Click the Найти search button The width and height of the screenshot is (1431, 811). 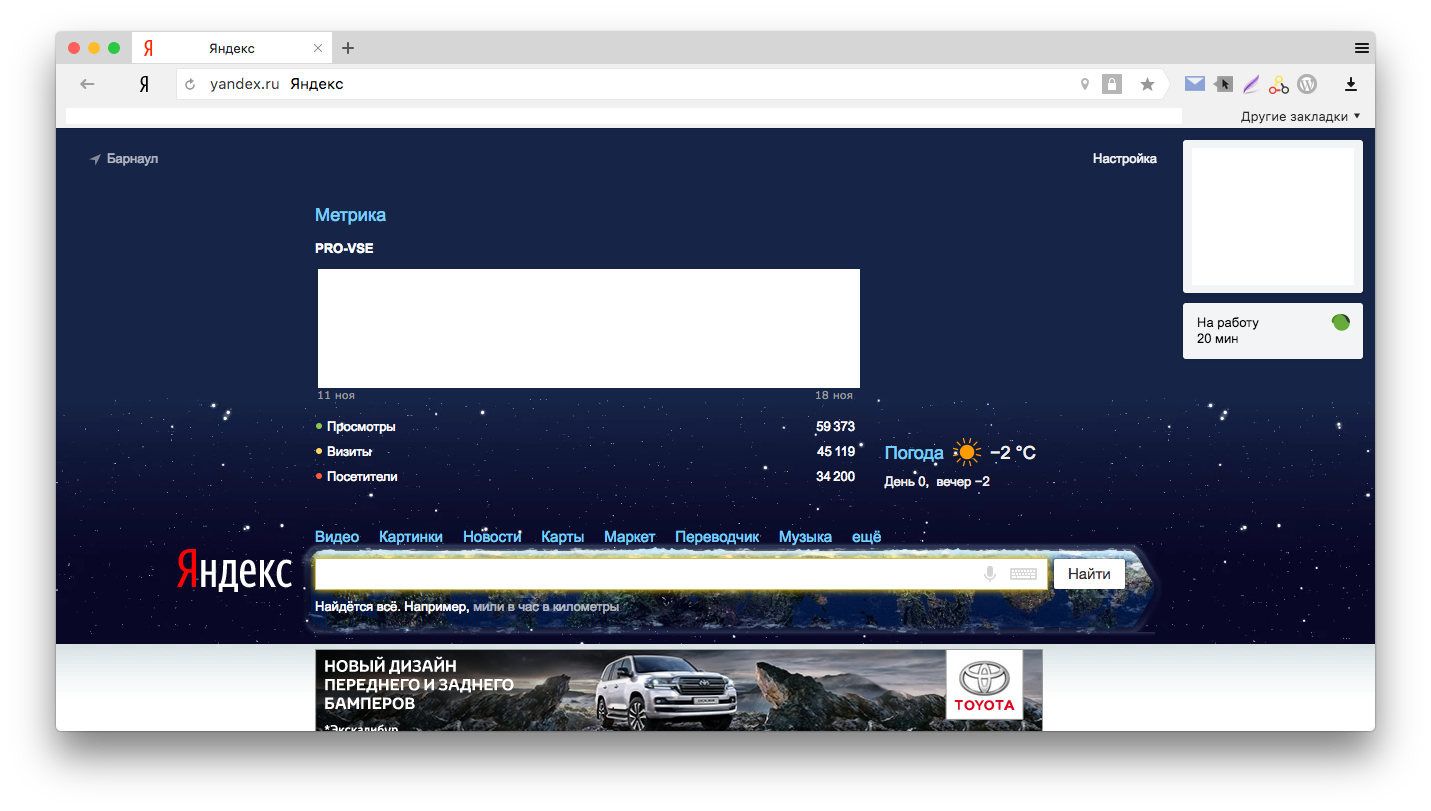click(x=1089, y=574)
